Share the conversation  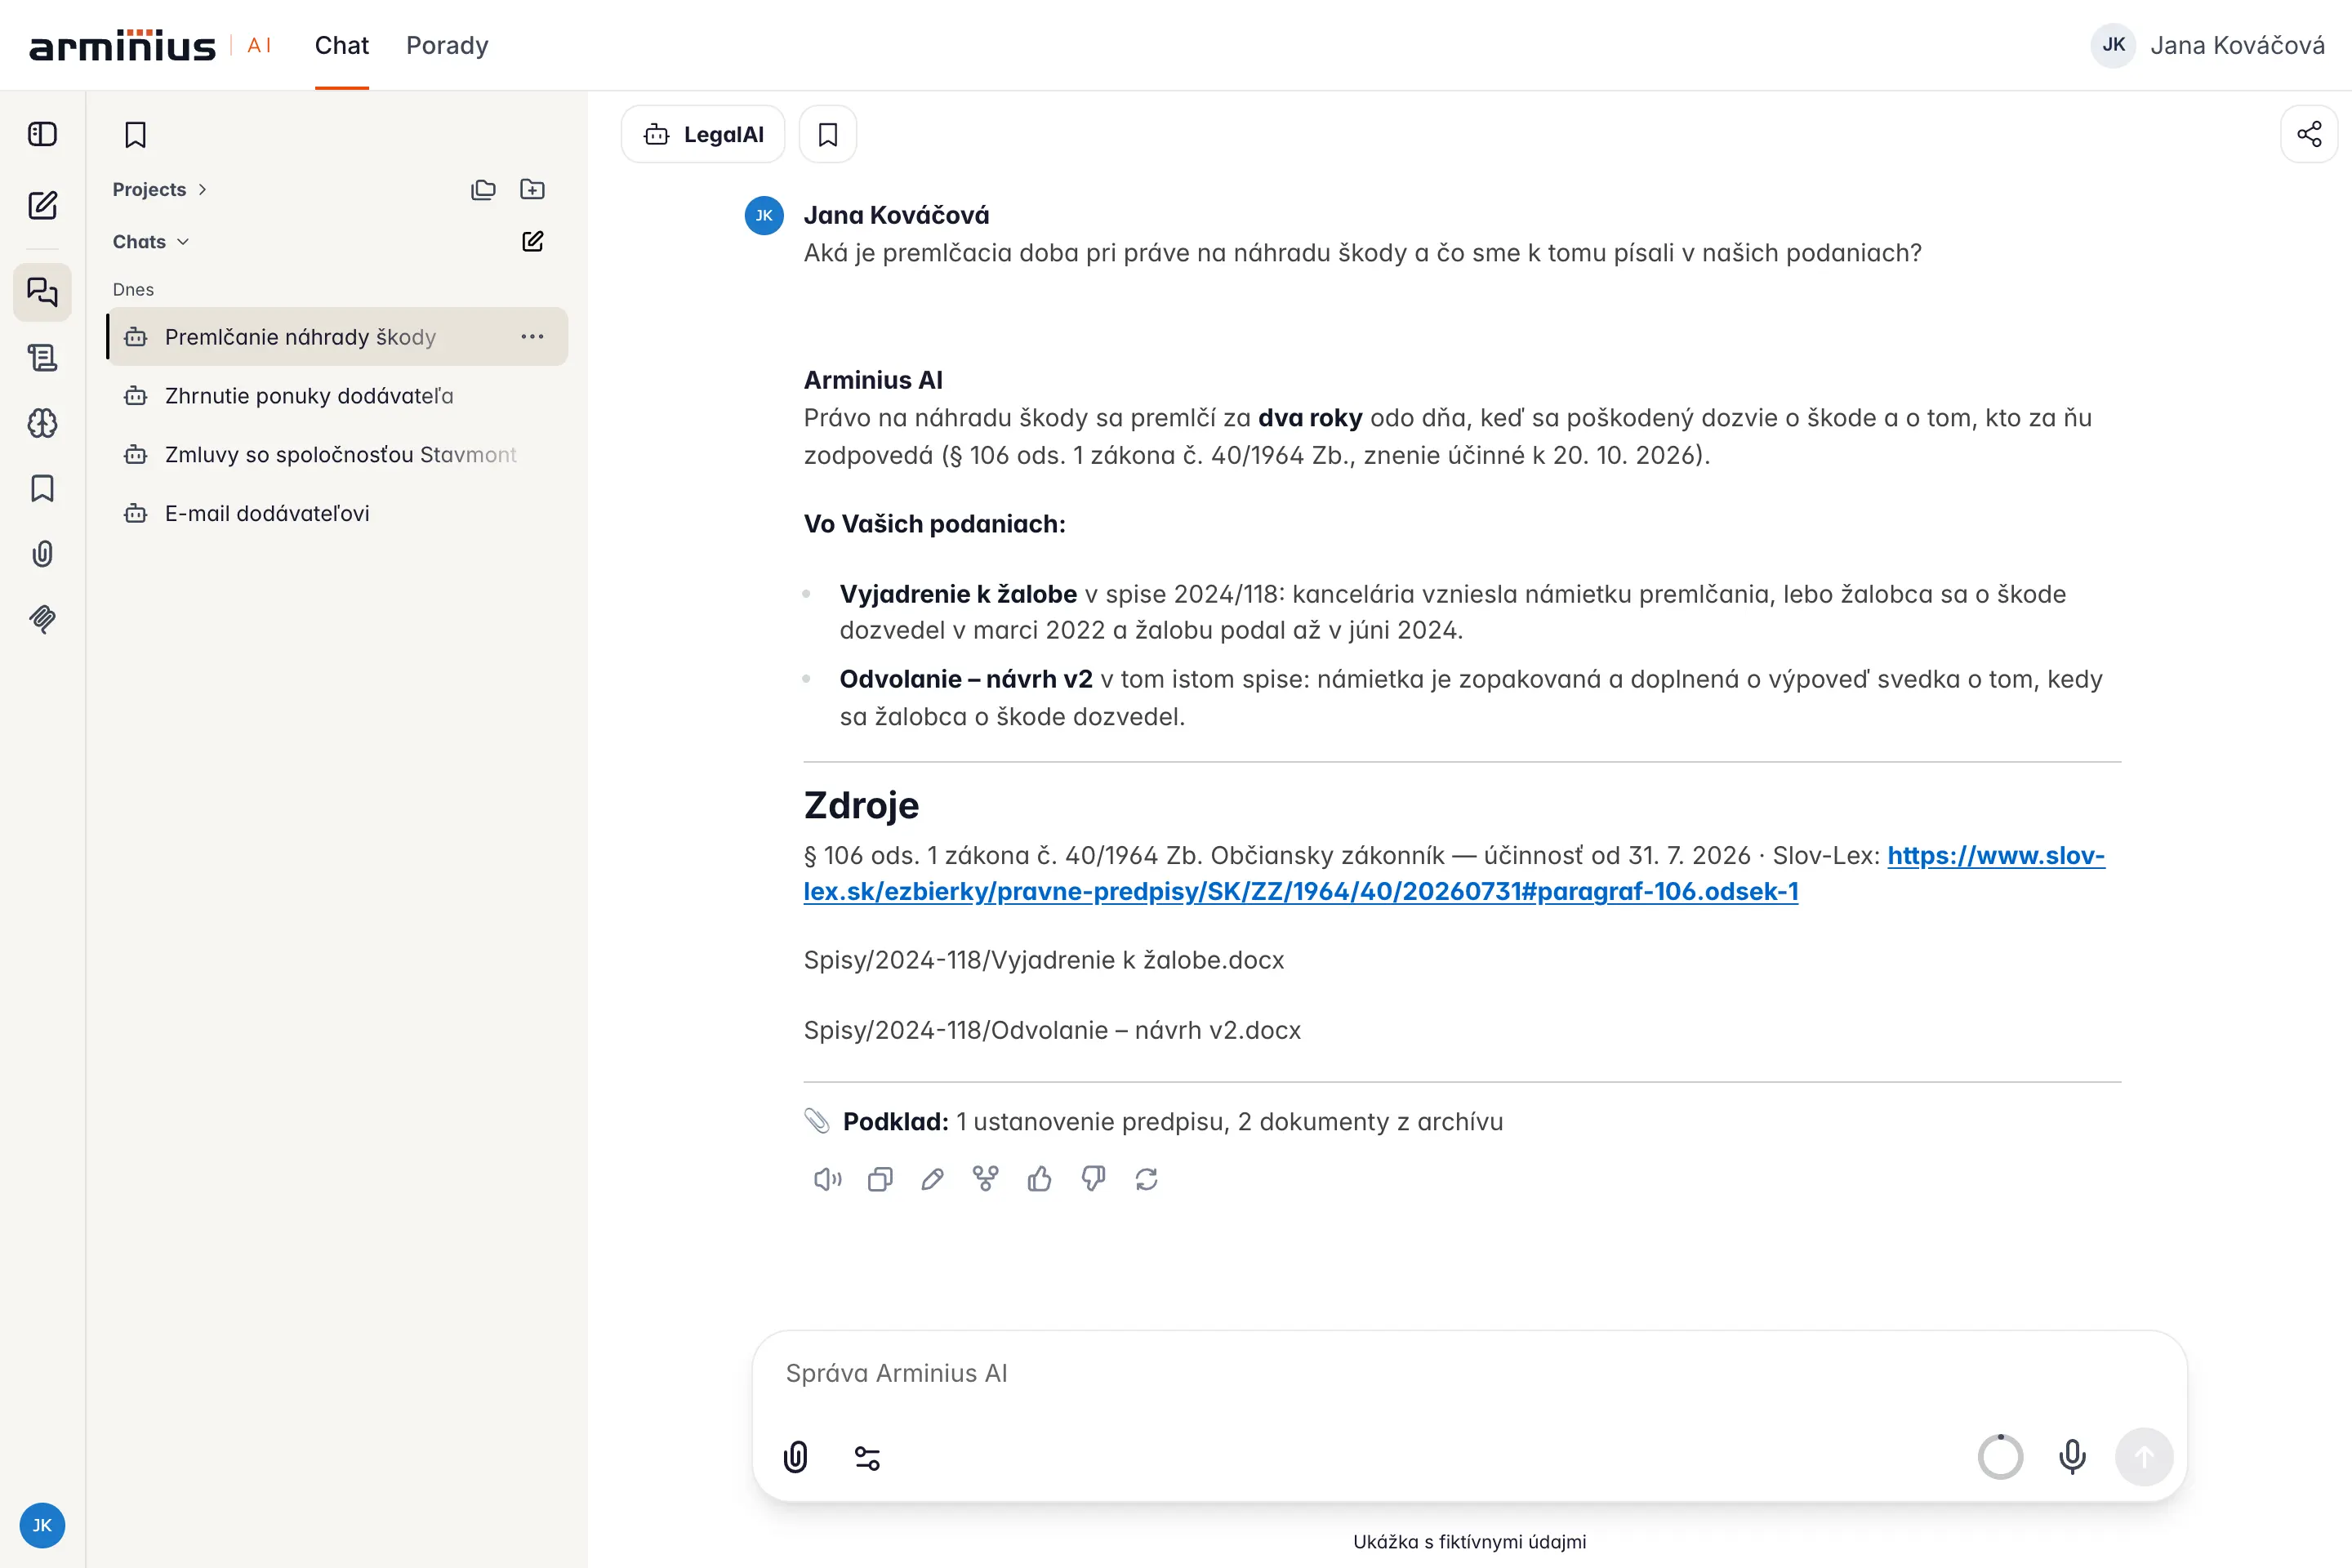(2309, 134)
